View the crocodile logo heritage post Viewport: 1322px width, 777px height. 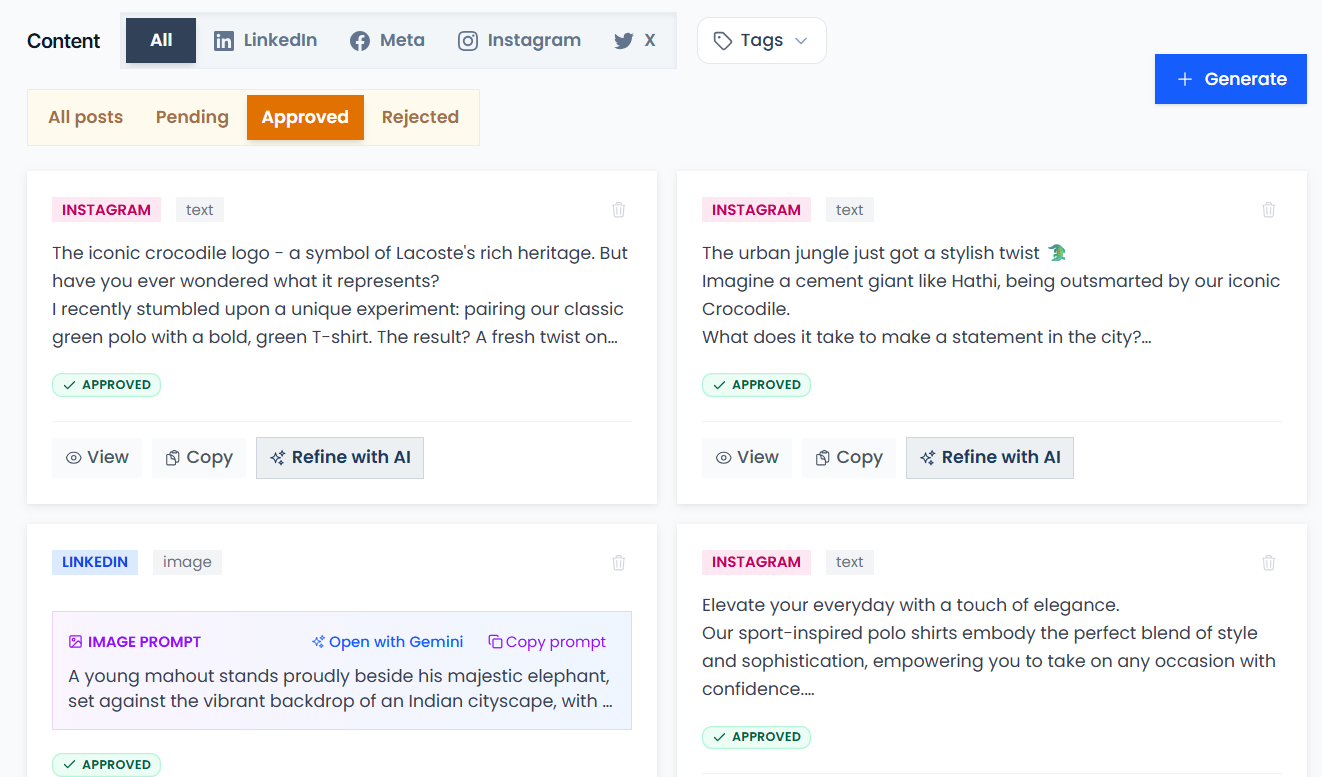(97, 458)
